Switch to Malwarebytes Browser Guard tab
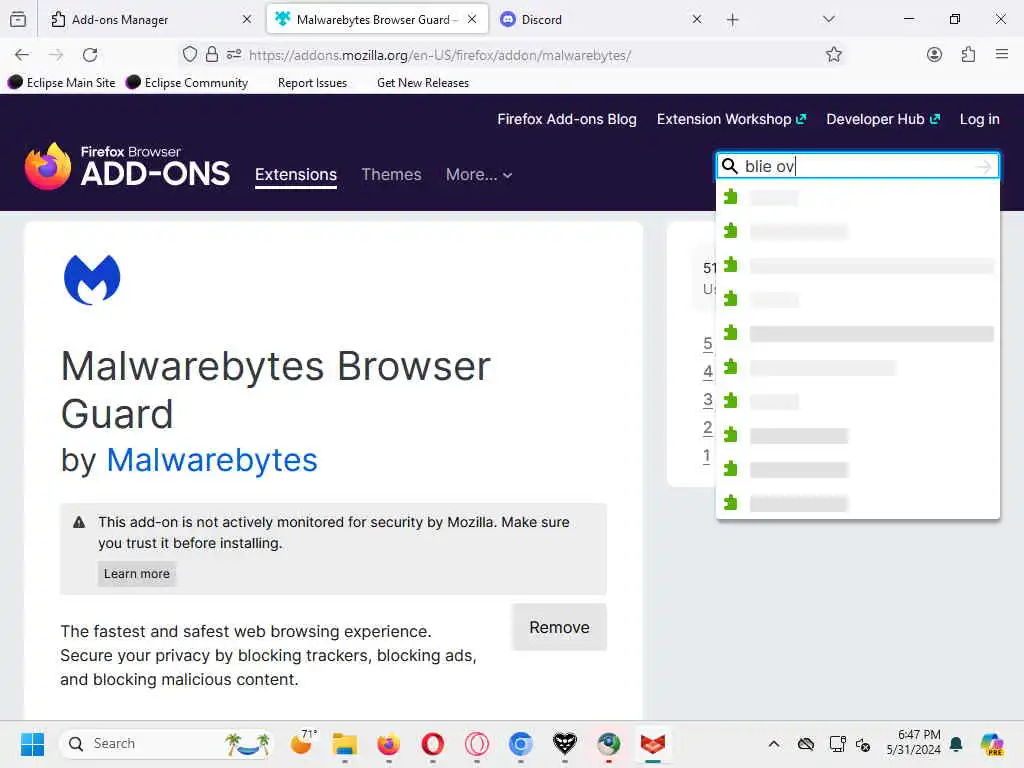 tap(377, 20)
